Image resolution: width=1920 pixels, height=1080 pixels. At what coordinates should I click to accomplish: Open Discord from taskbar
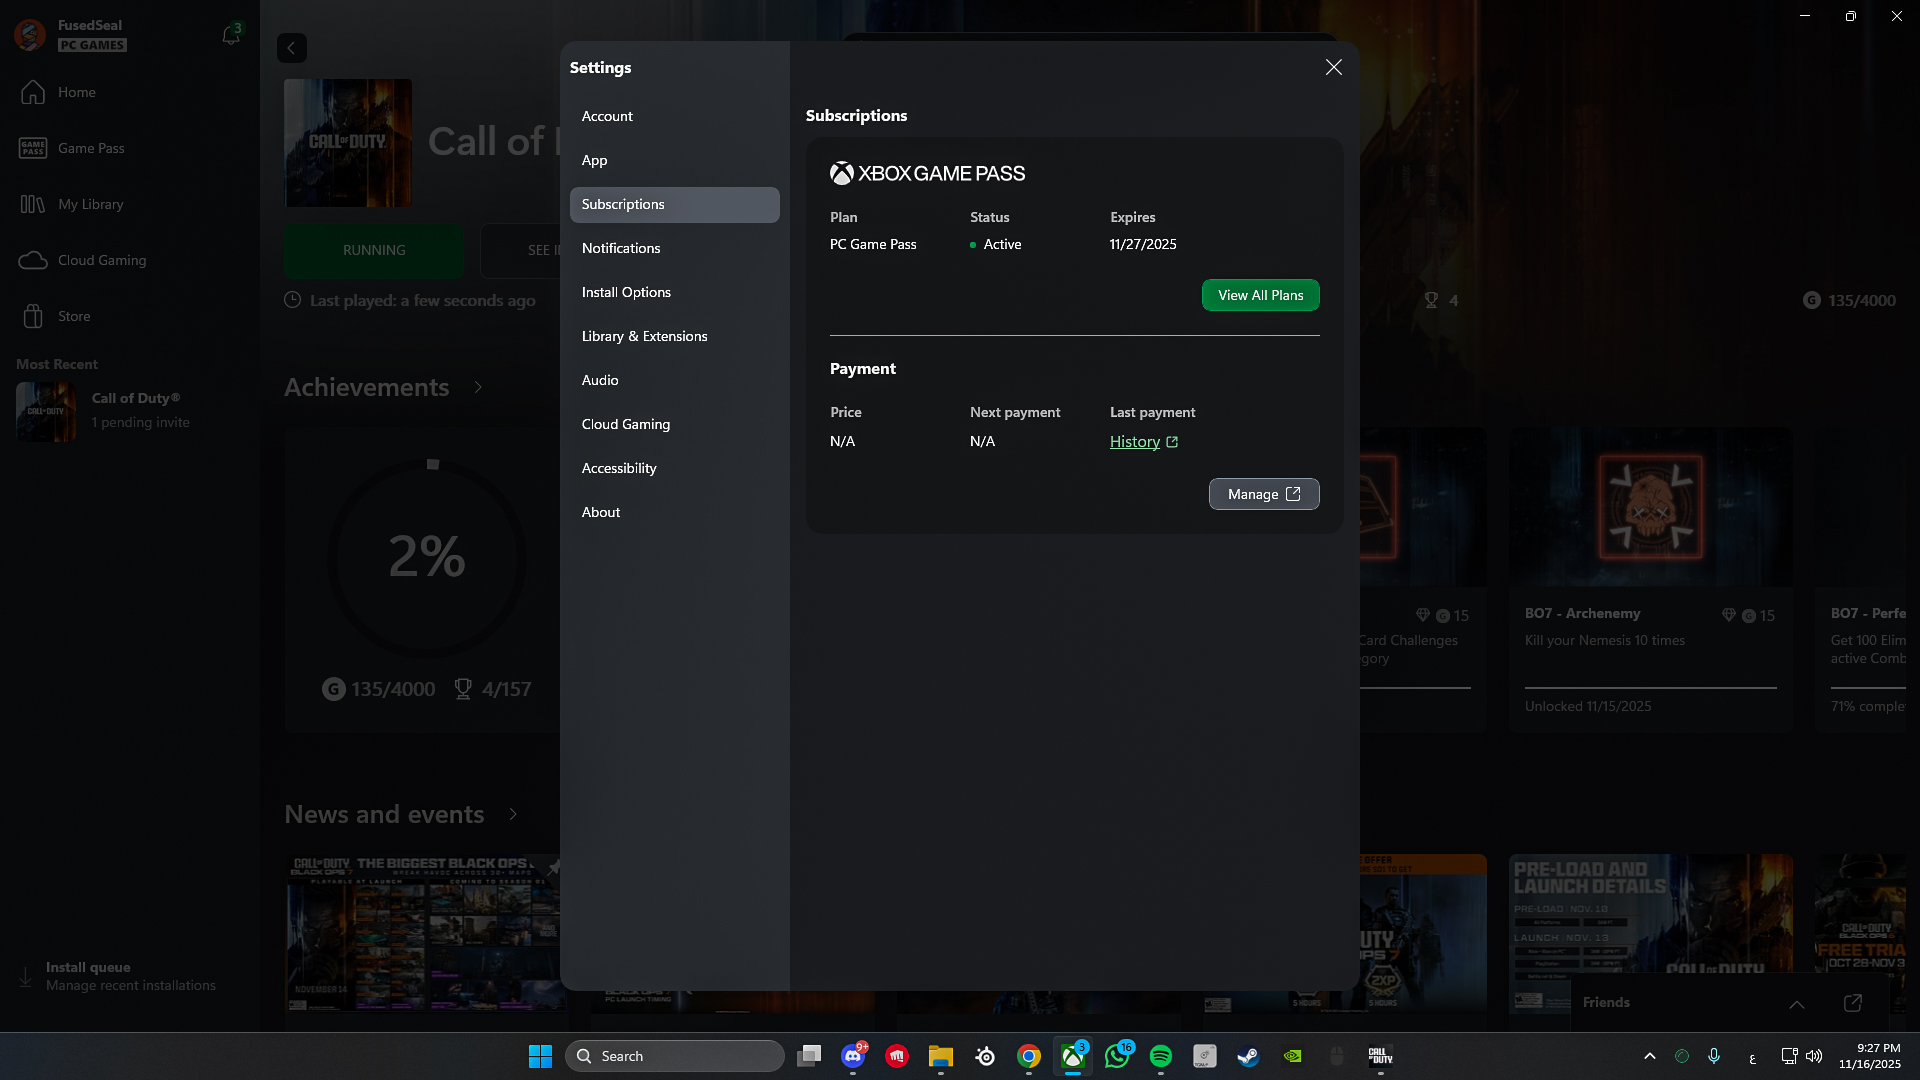click(853, 1056)
